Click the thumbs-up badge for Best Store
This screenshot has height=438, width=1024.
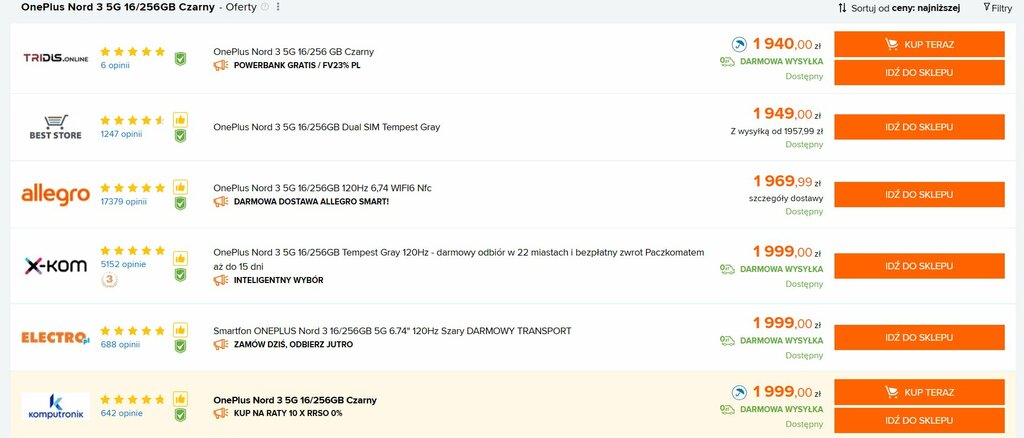pos(180,120)
